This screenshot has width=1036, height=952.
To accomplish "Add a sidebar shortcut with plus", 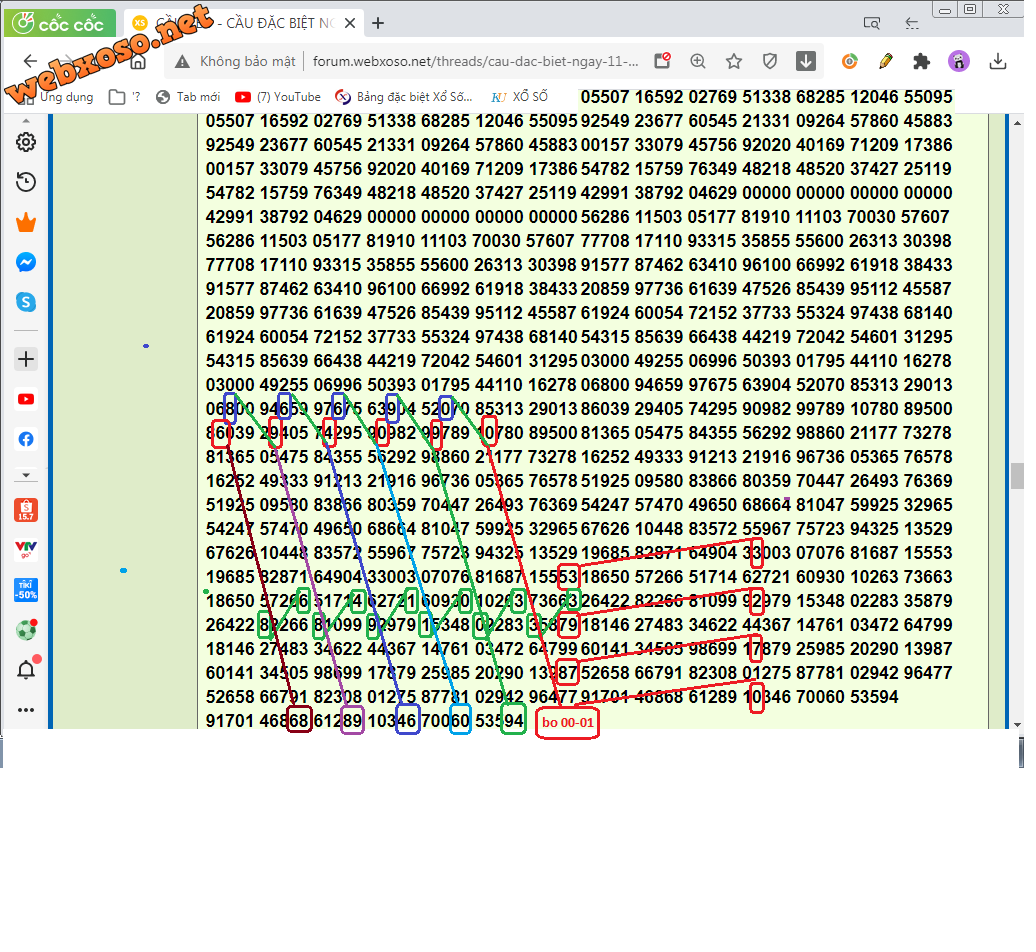I will point(26,359).
